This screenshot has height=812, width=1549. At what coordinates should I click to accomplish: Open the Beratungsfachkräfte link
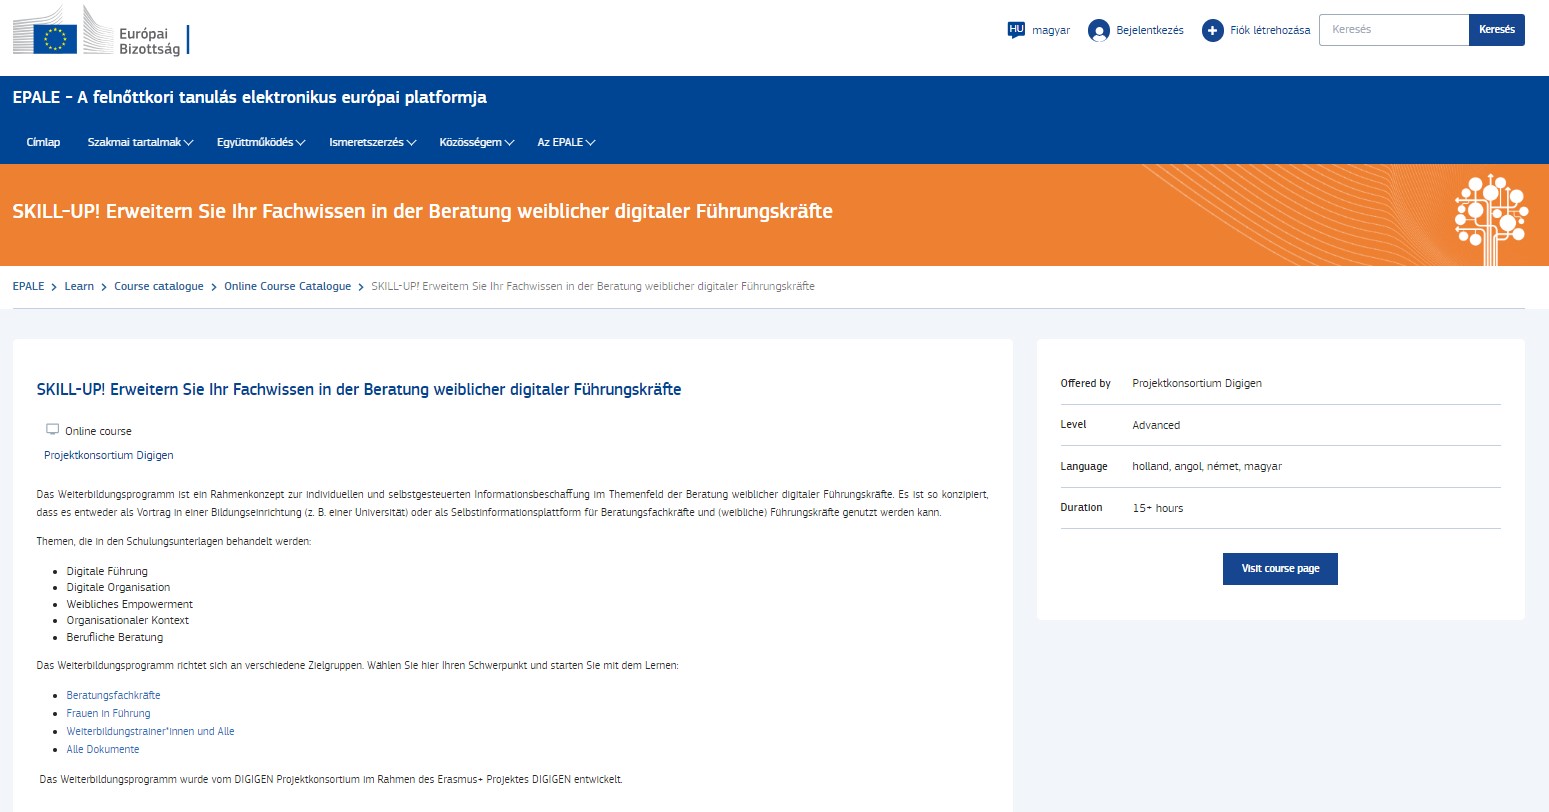[113, 695]
